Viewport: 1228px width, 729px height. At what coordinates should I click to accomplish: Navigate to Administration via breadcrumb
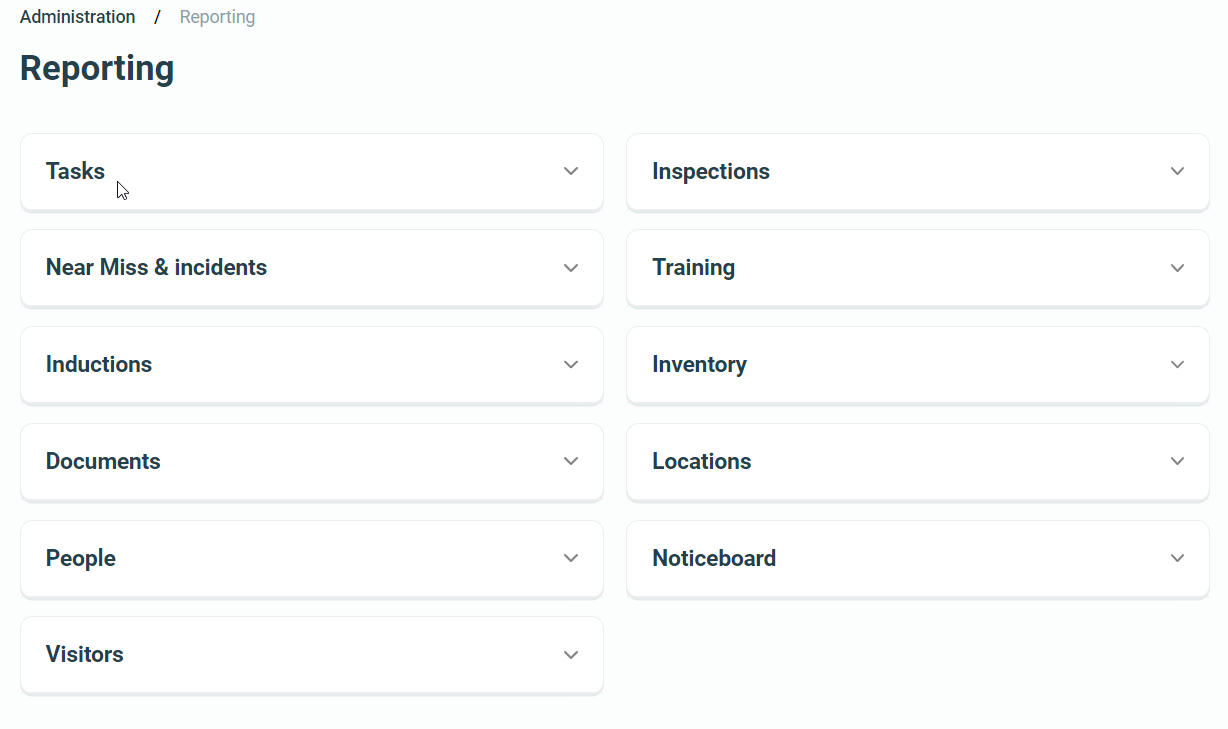[77, 16]
